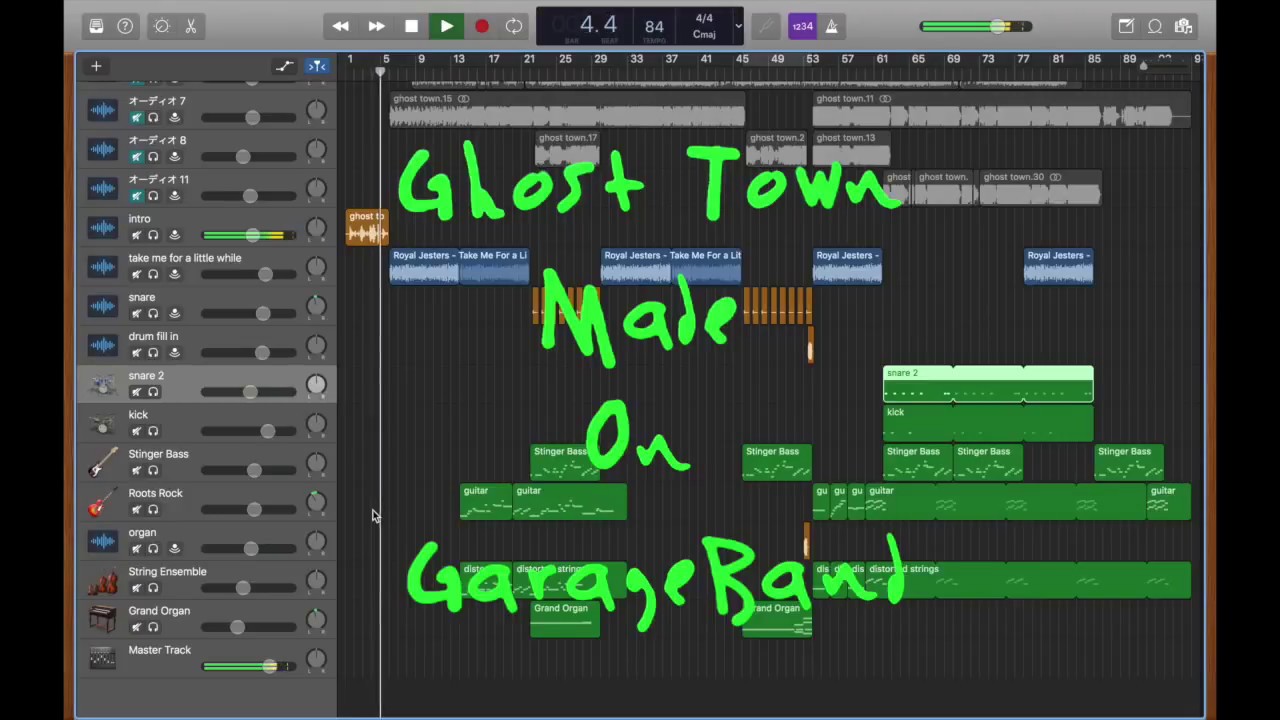Click the 84 tempo value
The width and height of the screenshot is (1280, 720).
coord(654,27)
